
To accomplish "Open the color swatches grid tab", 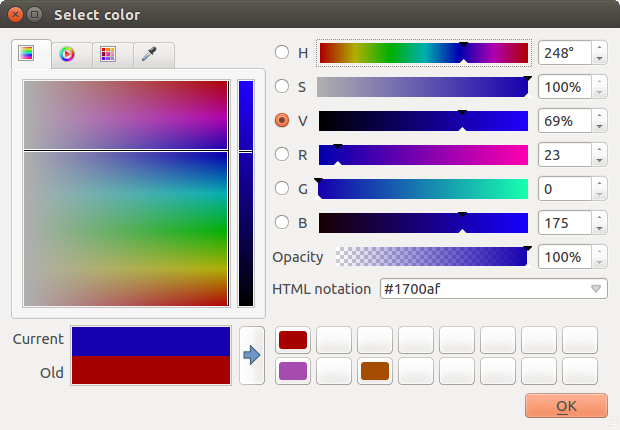I will (108, 55).
